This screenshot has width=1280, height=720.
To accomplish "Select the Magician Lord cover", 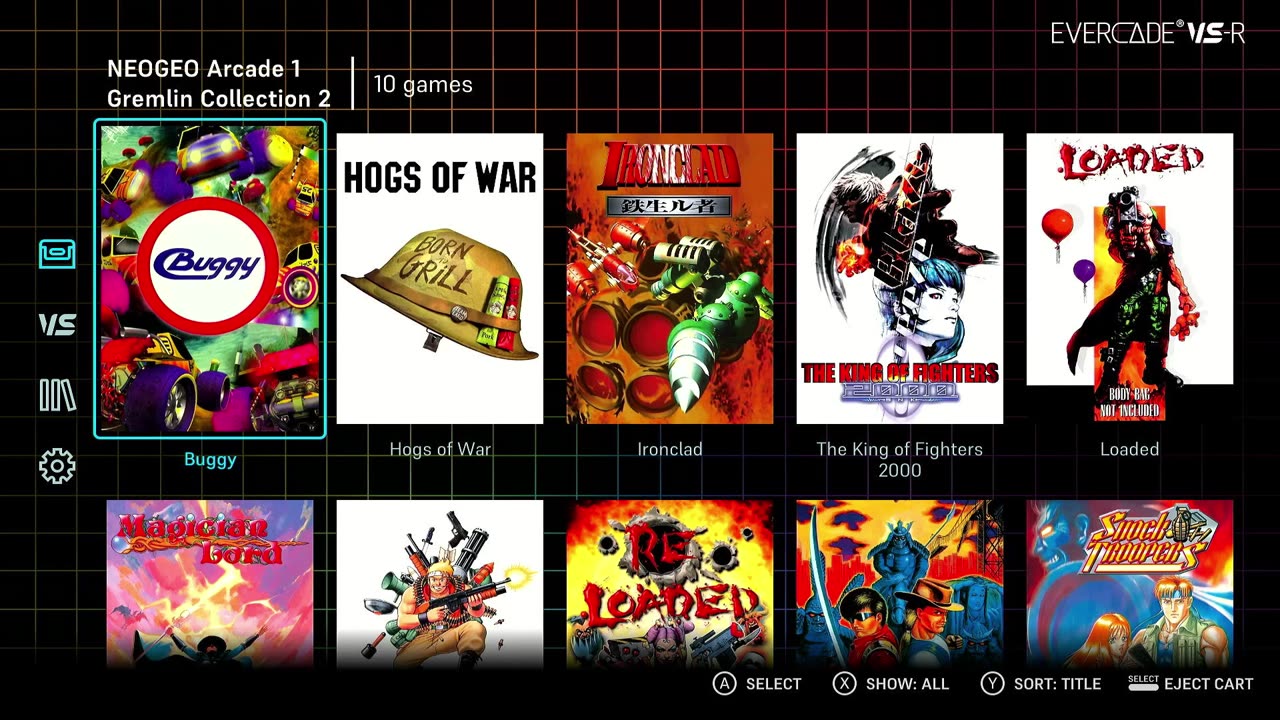I will tap(210, 584).
